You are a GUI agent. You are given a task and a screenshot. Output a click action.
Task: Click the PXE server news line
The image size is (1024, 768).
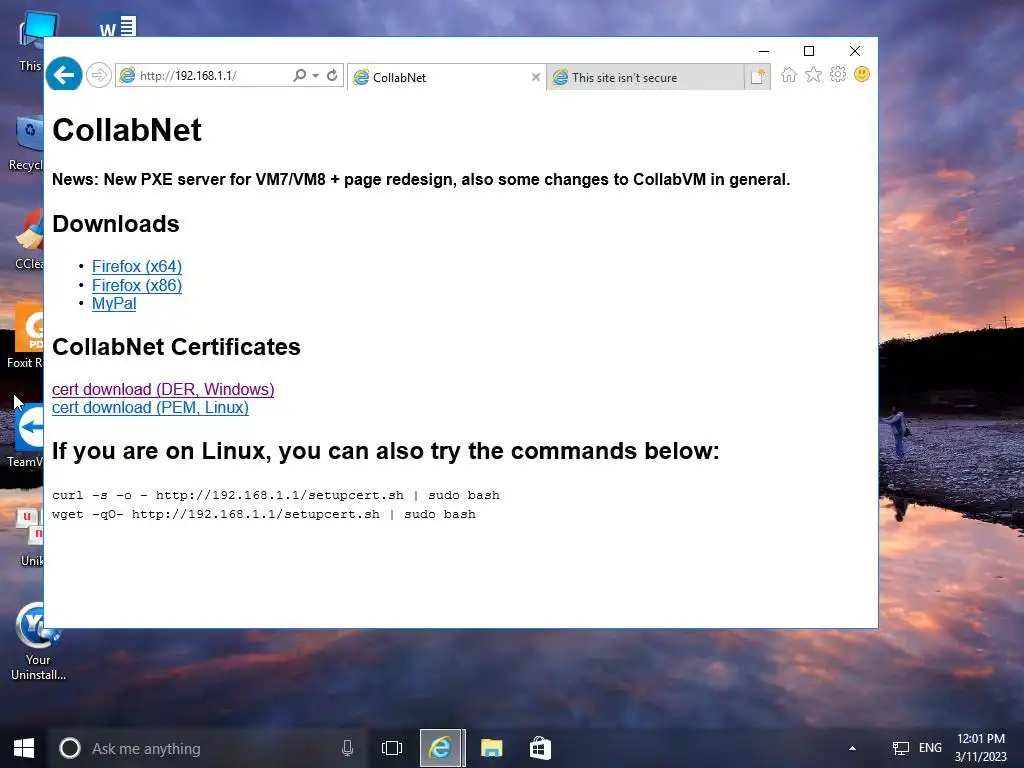point(421,180)
